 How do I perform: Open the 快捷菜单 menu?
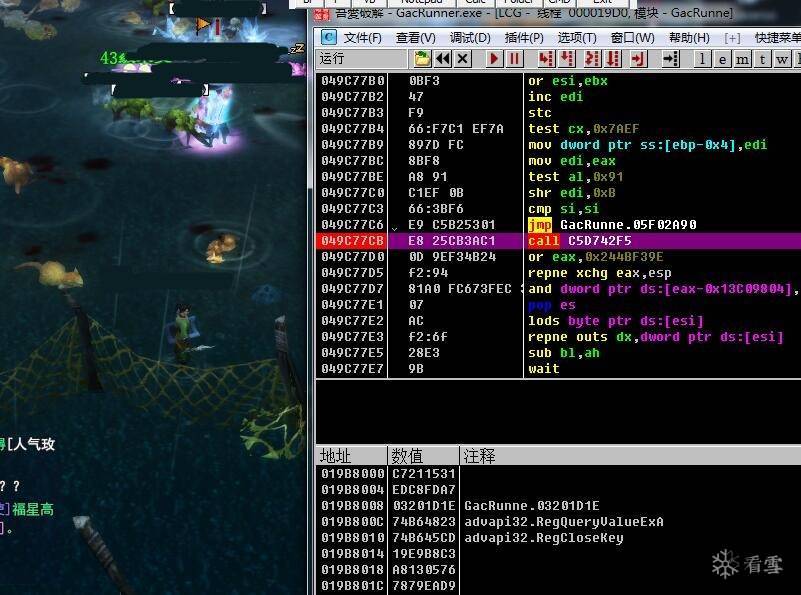coord(778,37)
